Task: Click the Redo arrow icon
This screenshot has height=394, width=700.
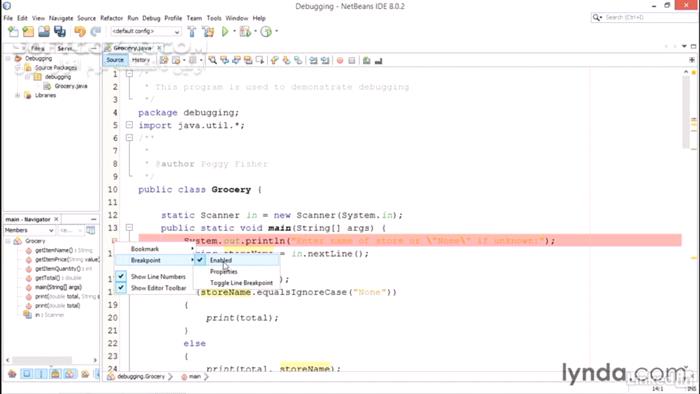Action: (96, 31)
